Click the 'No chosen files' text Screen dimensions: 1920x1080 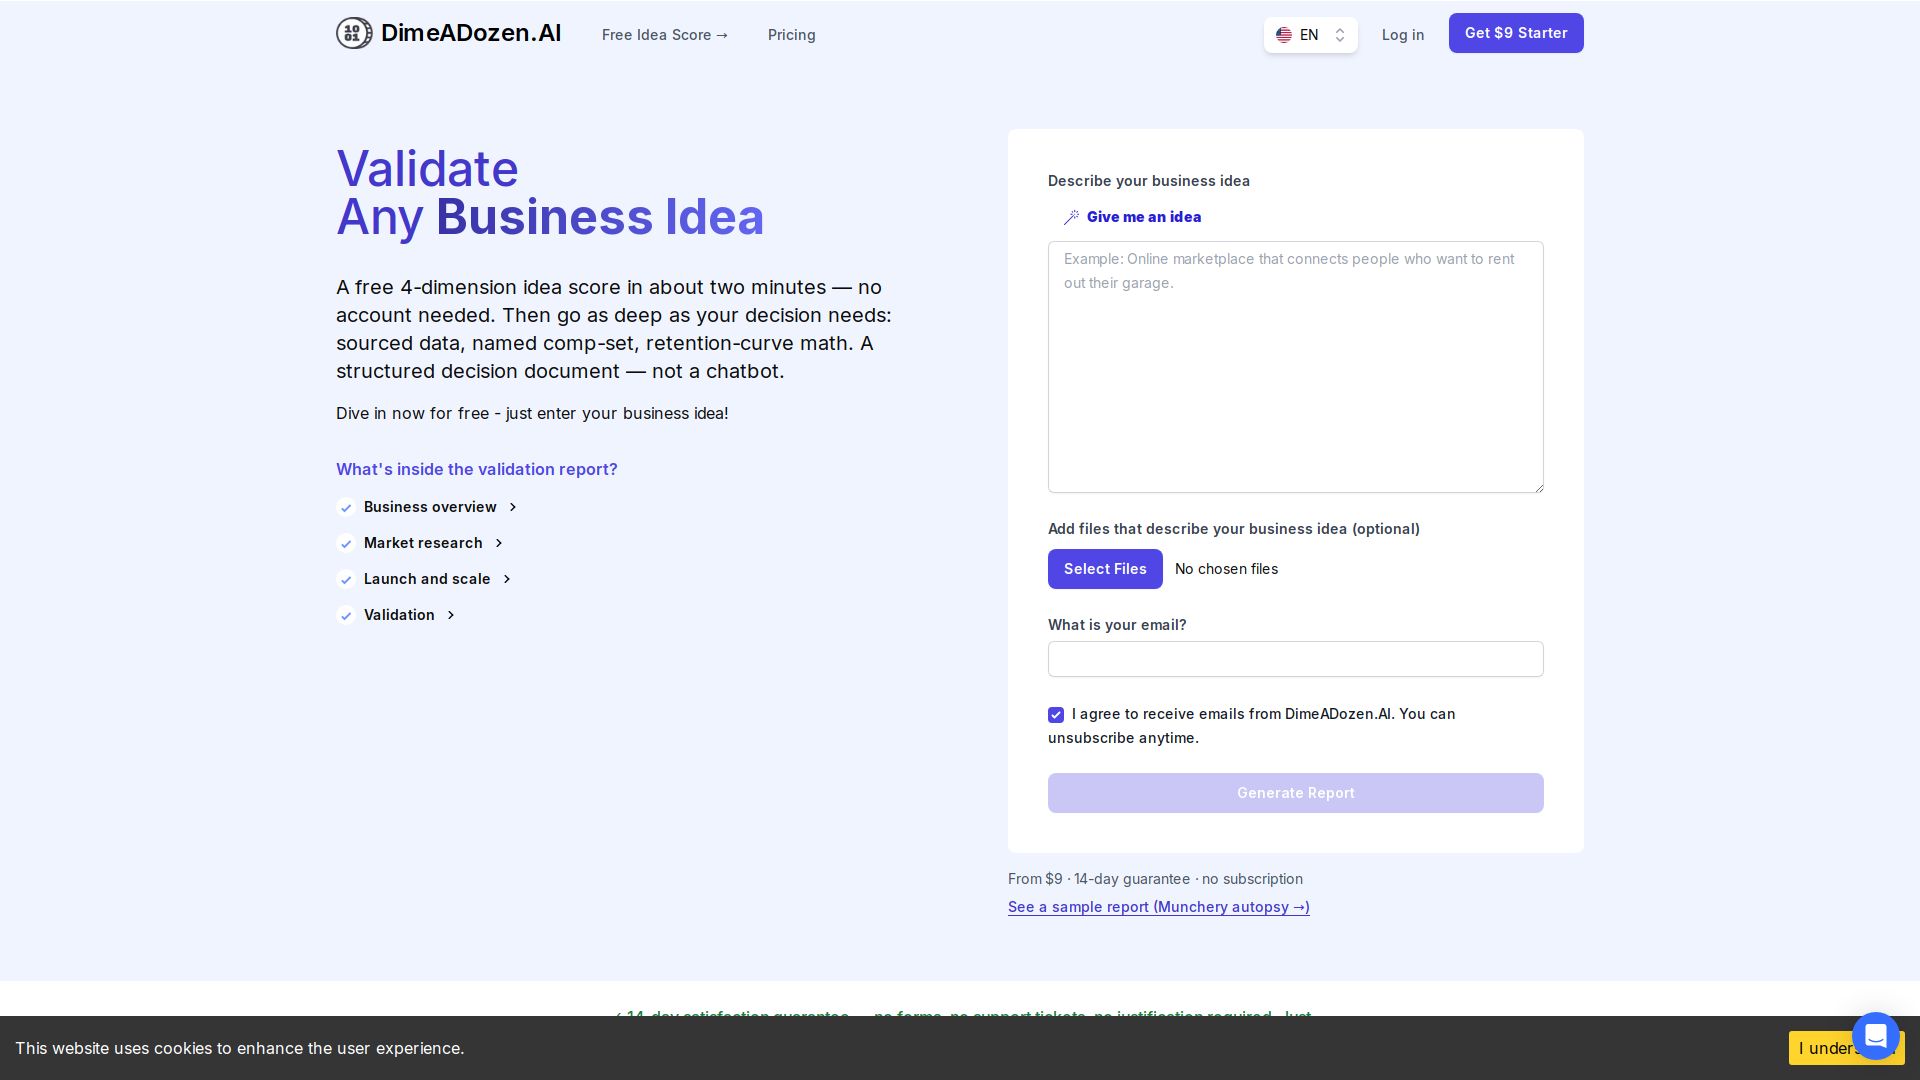click(1227, 569)
